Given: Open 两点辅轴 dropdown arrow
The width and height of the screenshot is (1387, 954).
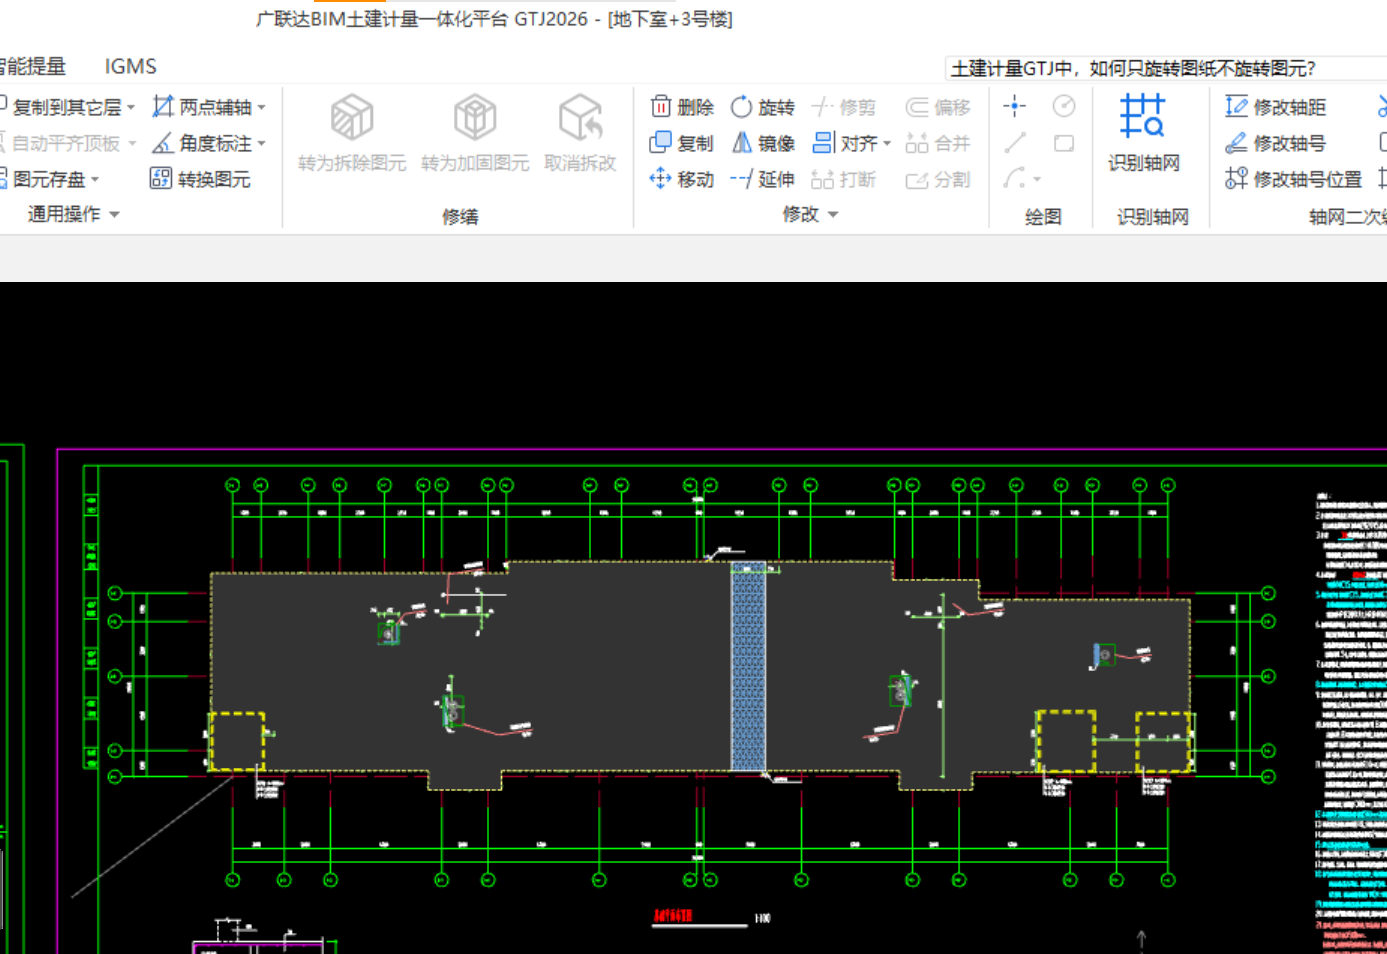Looking at the screenshot, I should pyautogui.click(x=262, y=107).
